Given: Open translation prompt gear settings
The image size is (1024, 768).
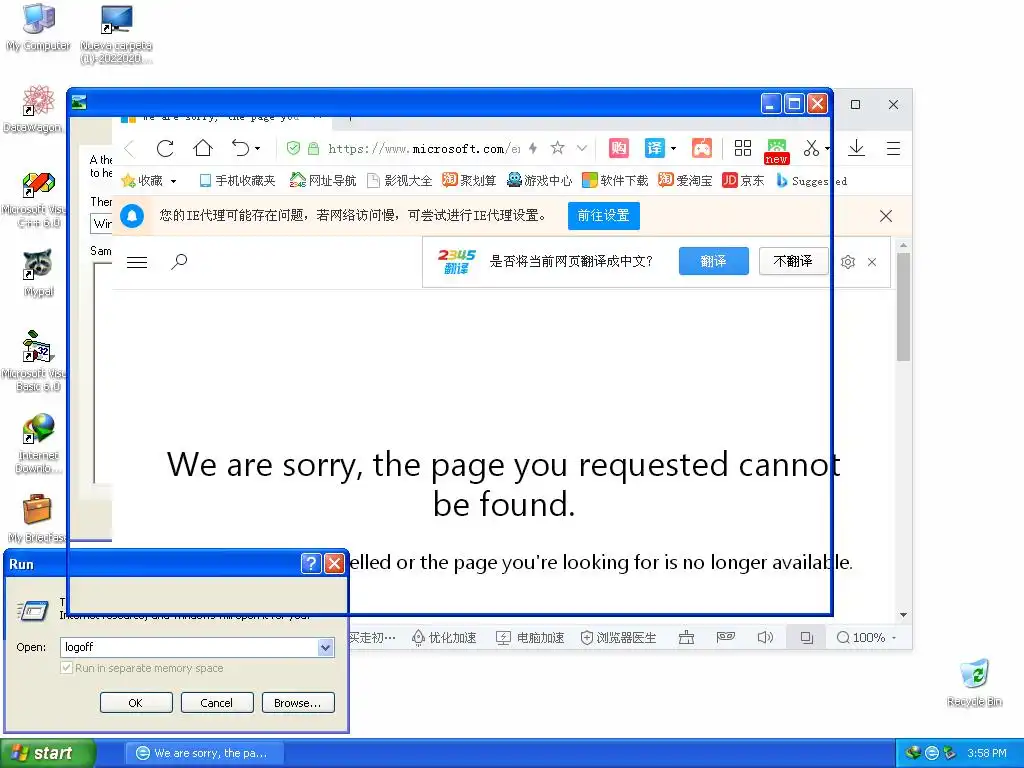Looking at the screenshot, I should click(x=848, y=262).
